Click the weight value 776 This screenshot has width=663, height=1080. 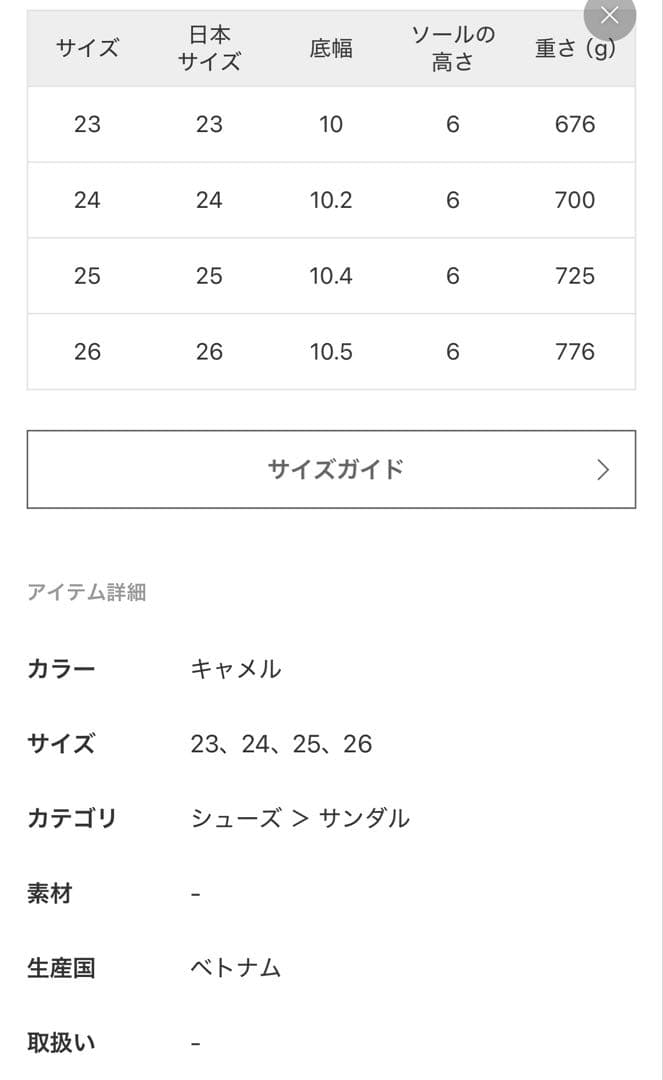tap(572, 352)
